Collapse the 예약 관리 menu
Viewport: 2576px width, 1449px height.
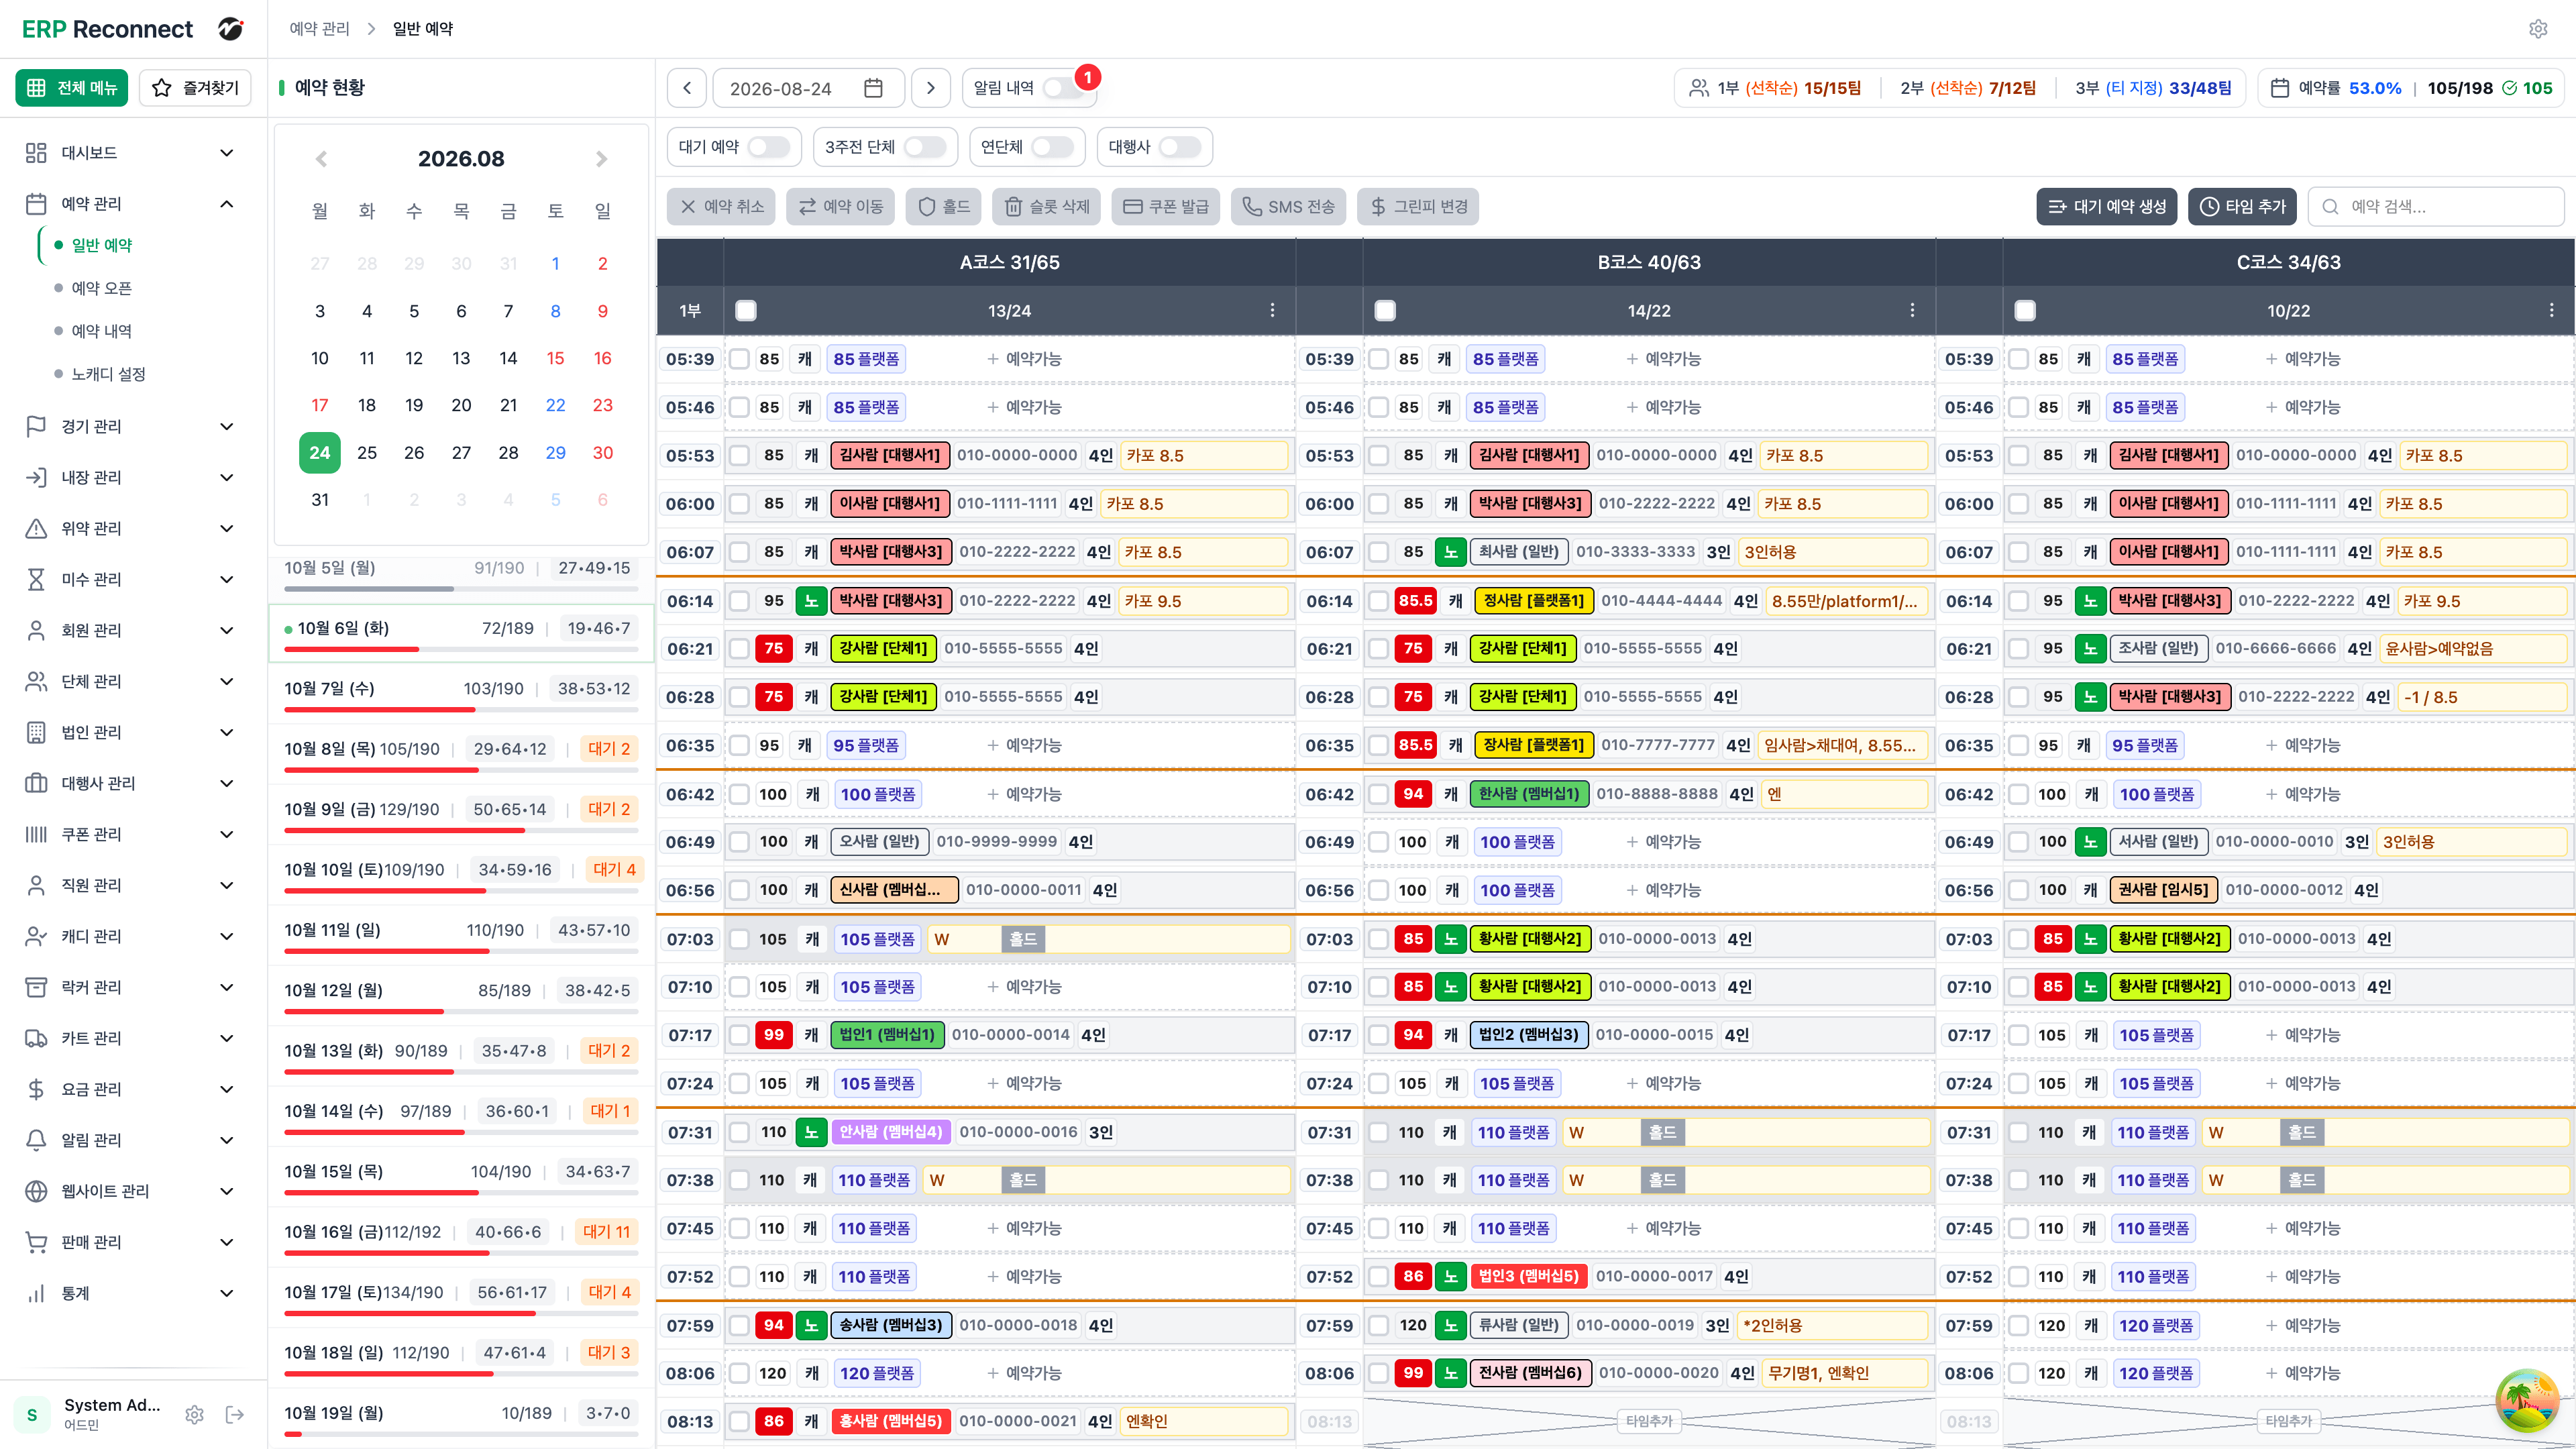tap(133, 204)
